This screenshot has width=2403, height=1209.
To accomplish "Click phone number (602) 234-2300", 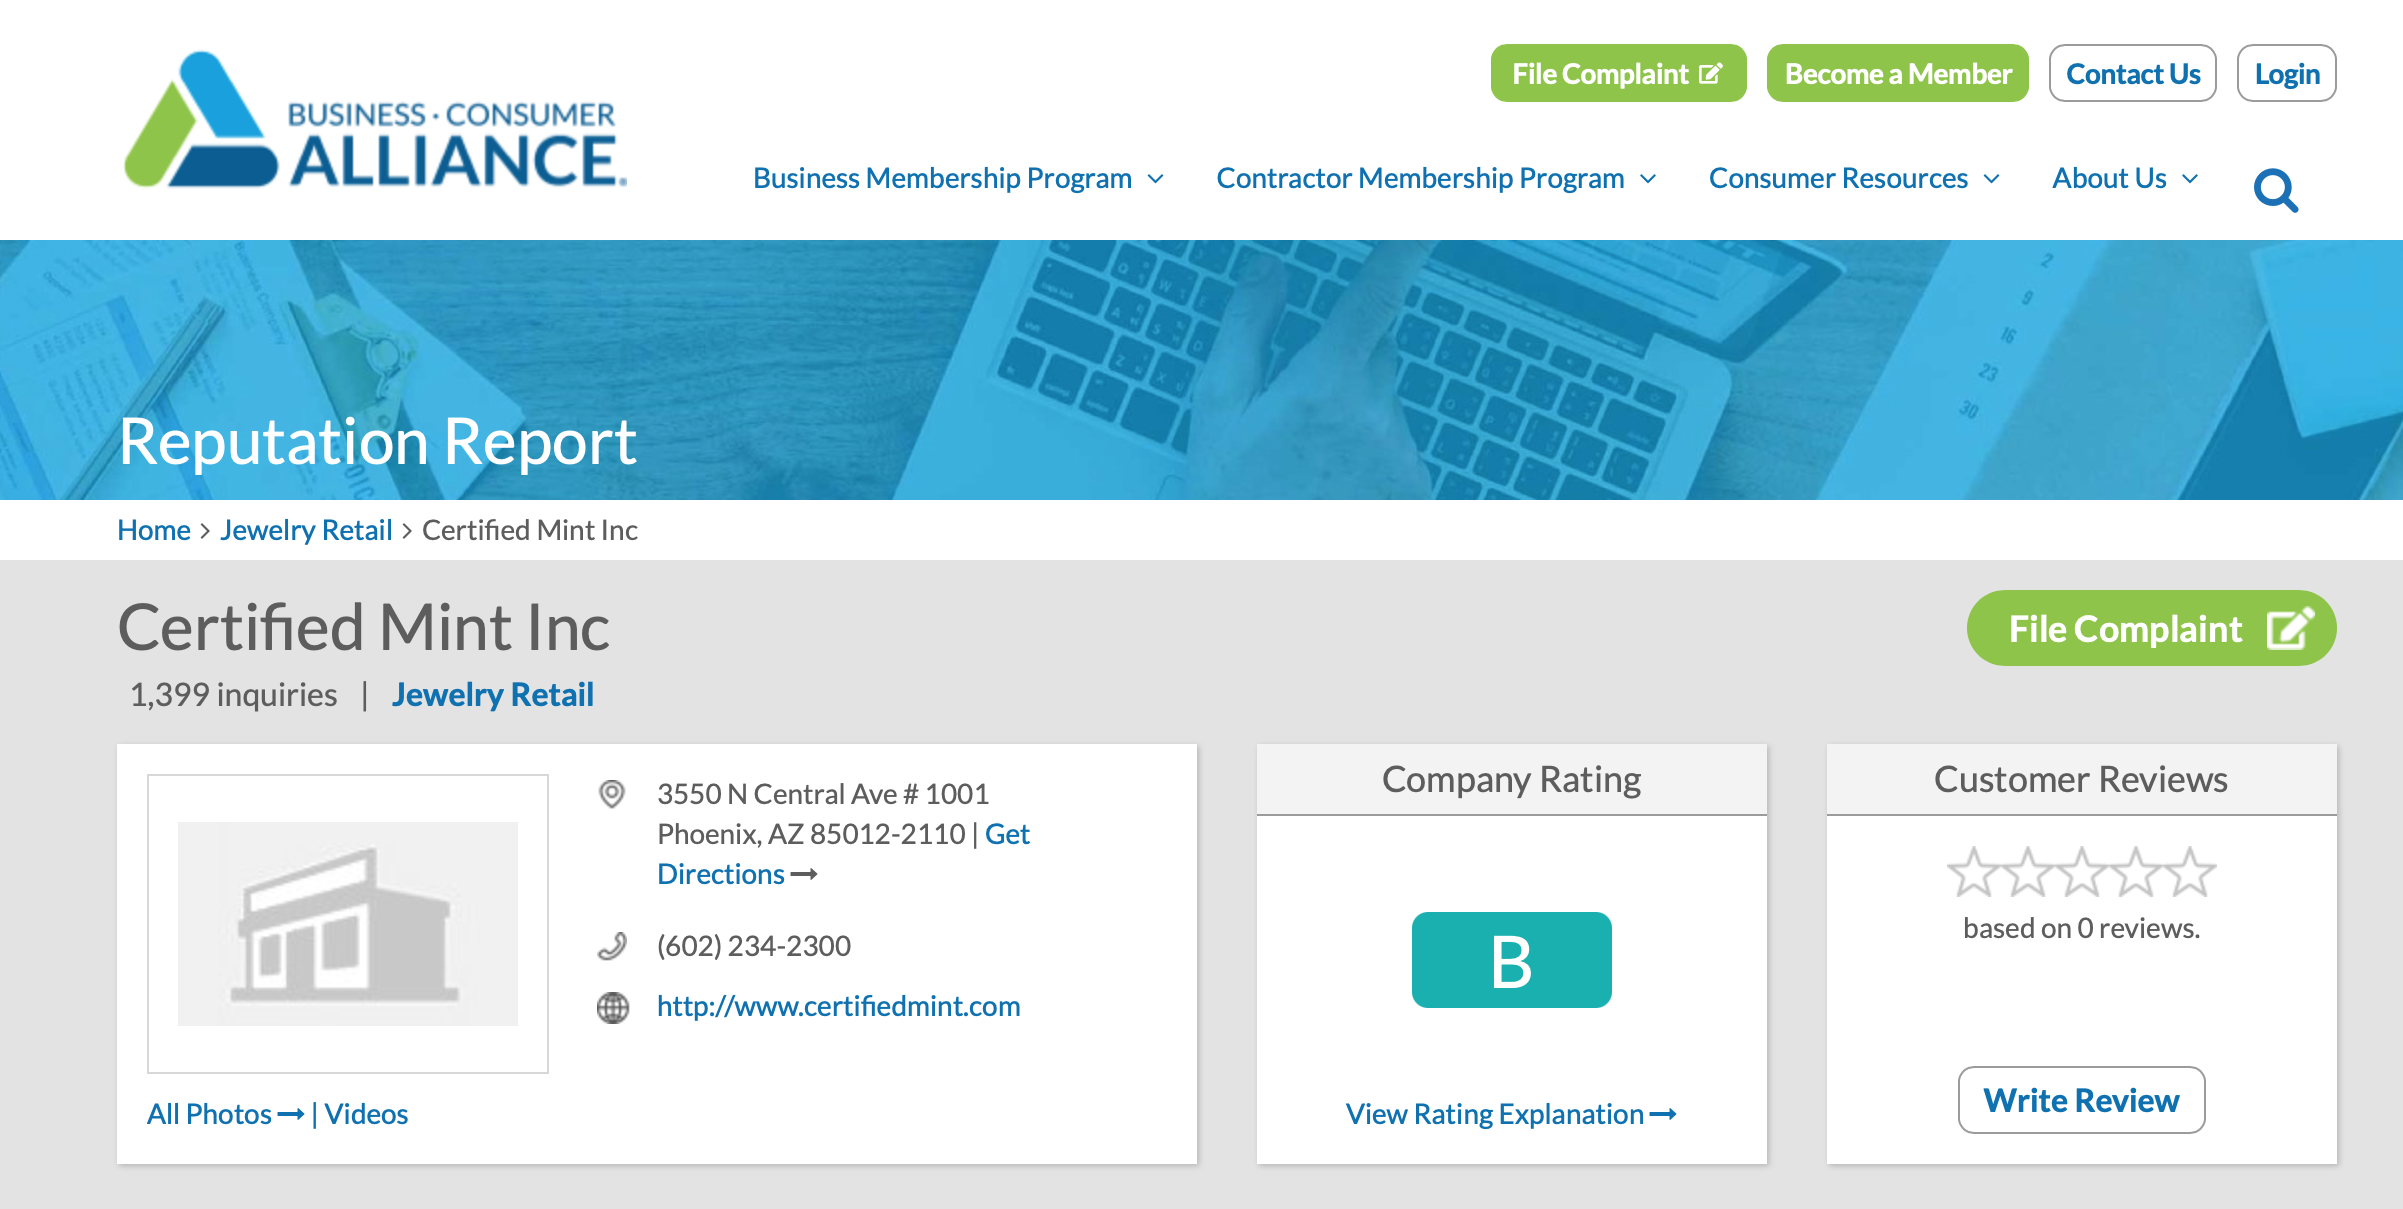I will point(753,946).
